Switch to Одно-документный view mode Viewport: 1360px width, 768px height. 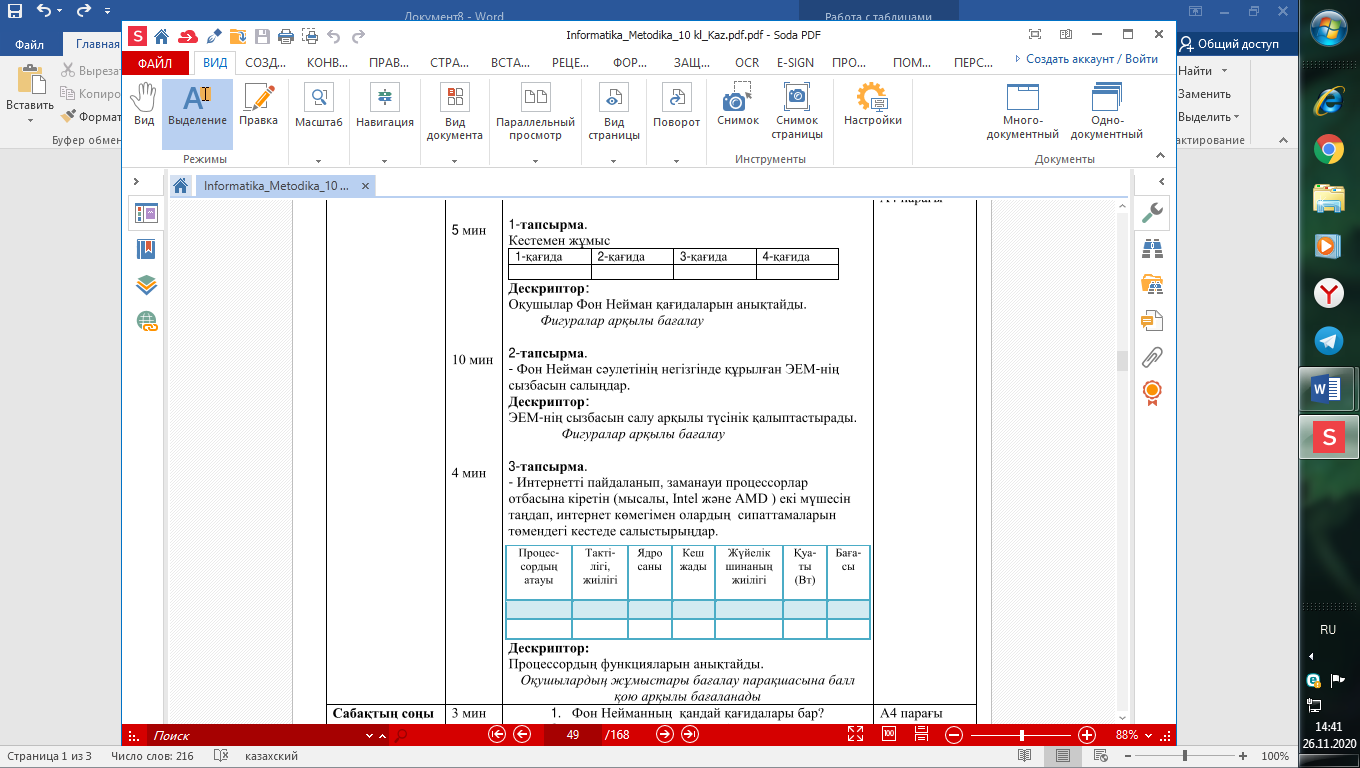coord(1106,112)
